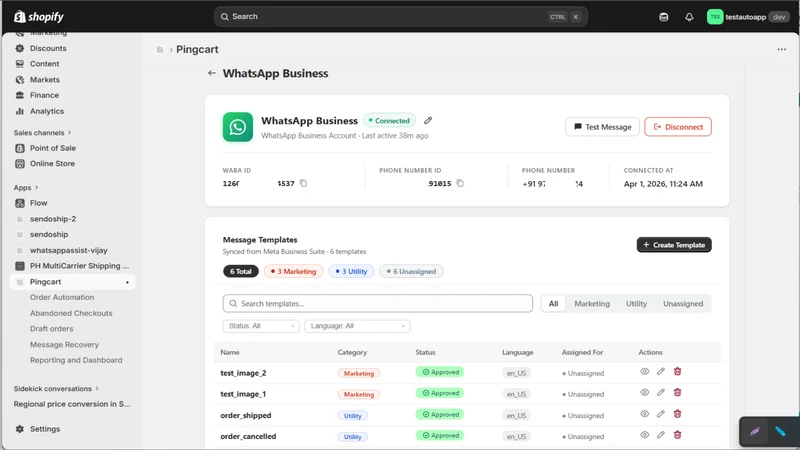This screenshot has height=450, width=800.
Task: Open Content in the sidebar
Action: (x=44, y=64)
